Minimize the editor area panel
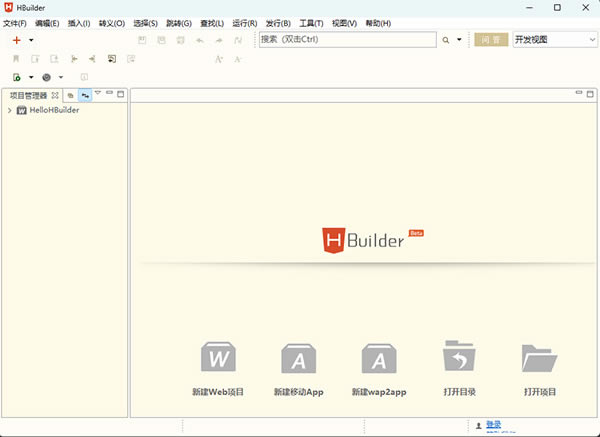This screenshot has width=600, height=437. [578, 94]
